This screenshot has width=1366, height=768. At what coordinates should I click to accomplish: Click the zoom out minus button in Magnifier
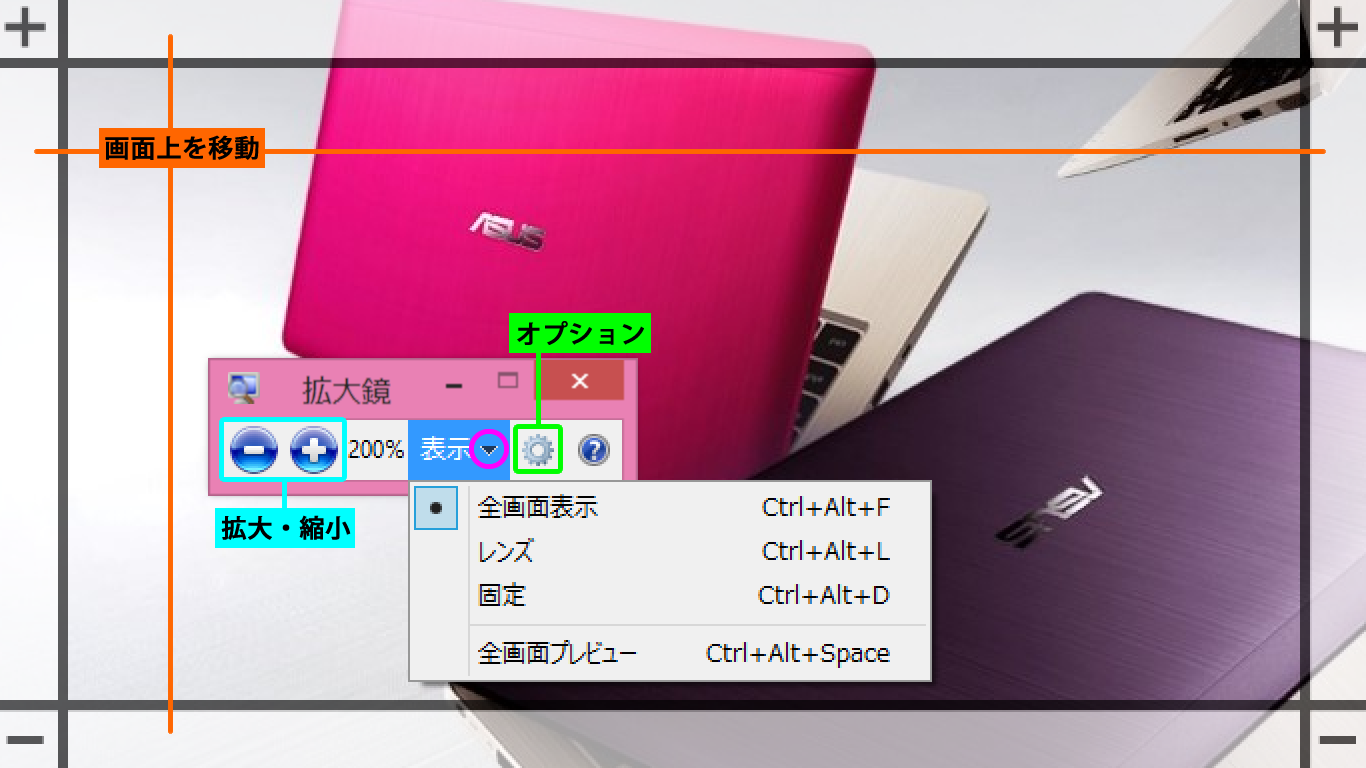coord(253,451)
